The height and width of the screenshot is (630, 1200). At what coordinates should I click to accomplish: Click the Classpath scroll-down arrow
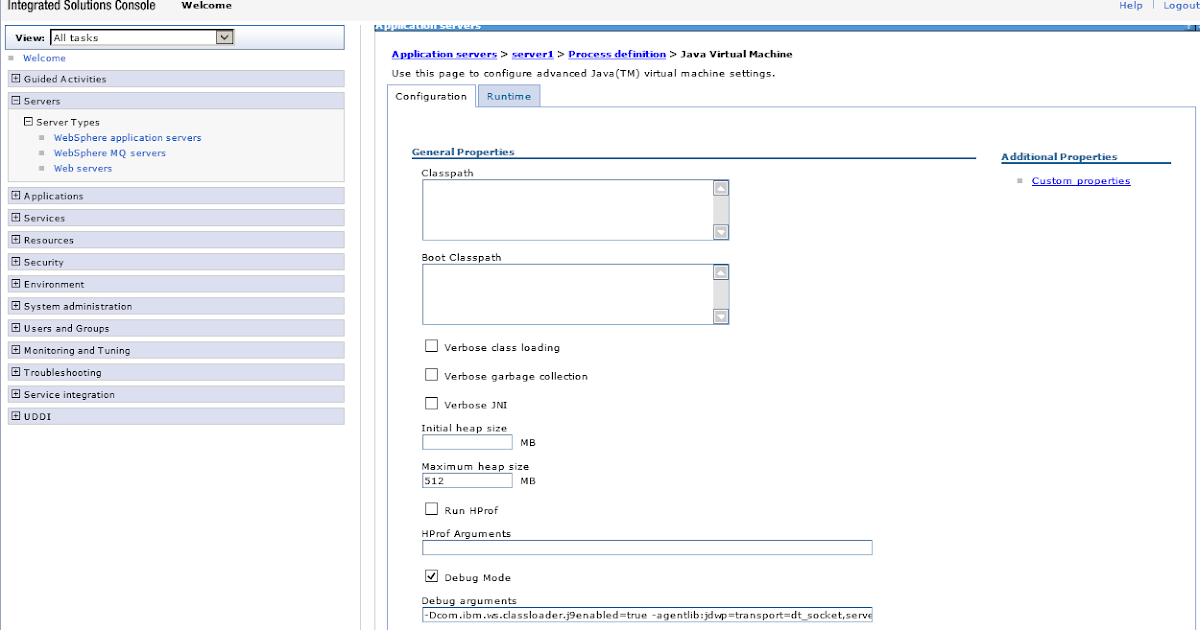pyautogui.click(x=721, y=232)
